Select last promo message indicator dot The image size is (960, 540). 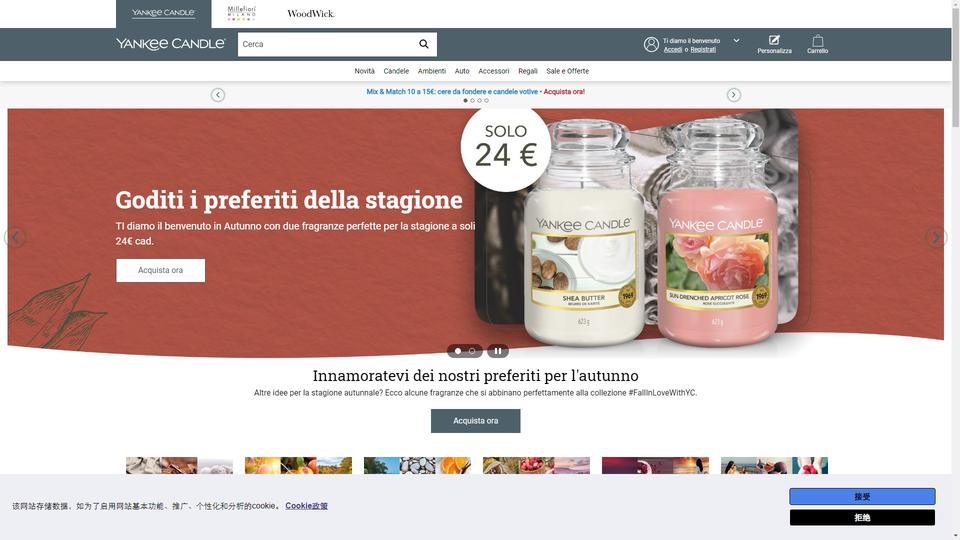click(x=487, y=100)
